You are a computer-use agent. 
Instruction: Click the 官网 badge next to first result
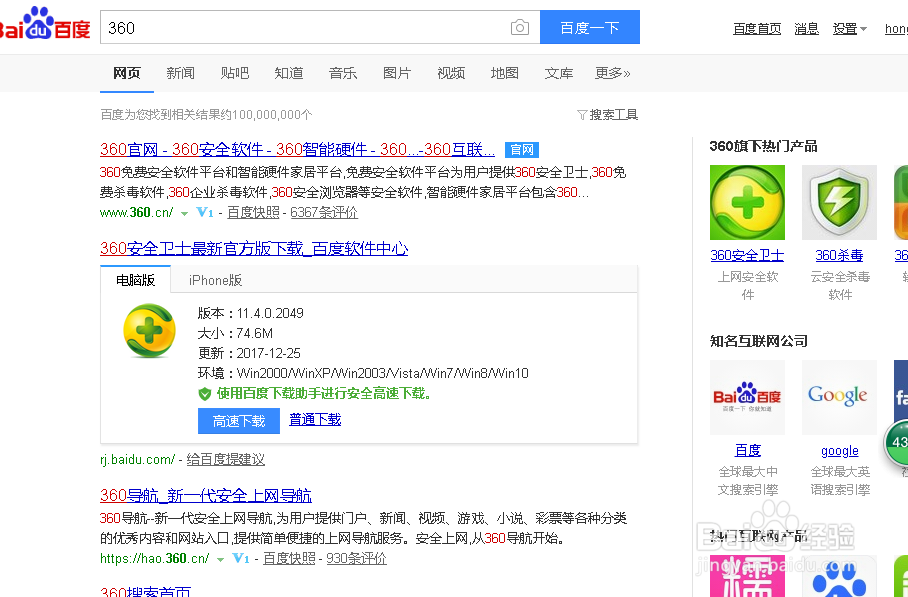(x=522, y=150)
